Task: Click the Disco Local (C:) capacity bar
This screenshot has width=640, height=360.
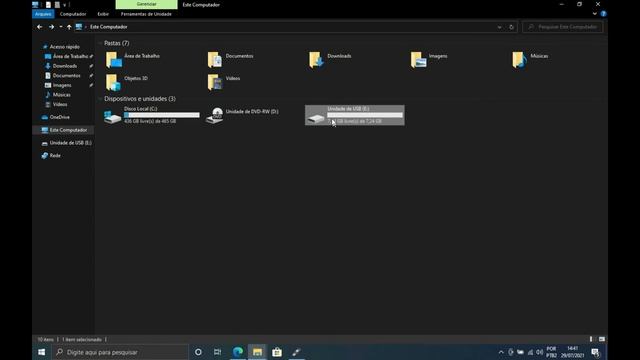Action: pos(162,115)
